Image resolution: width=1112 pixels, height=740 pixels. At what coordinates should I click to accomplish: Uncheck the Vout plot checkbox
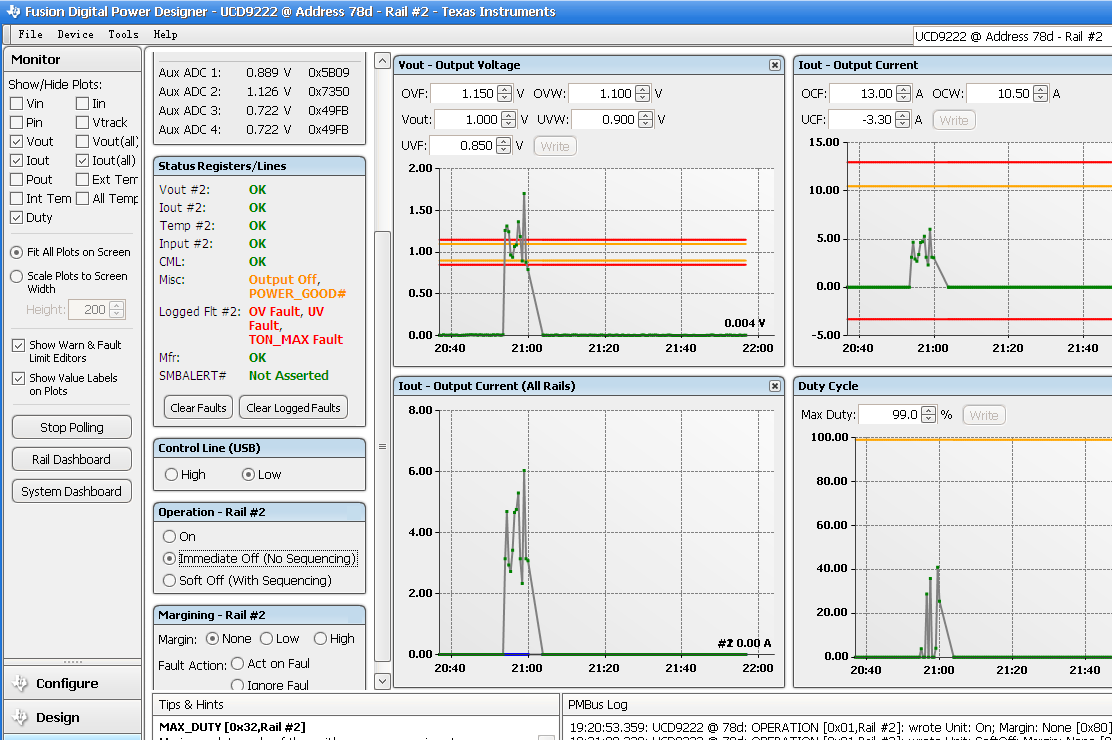click(x=16, y=142)
